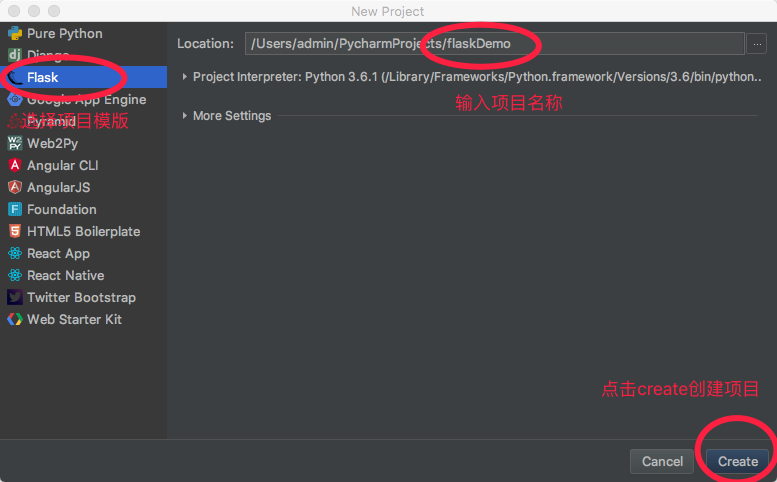Click the Django project icon

(x=15, y=55)
